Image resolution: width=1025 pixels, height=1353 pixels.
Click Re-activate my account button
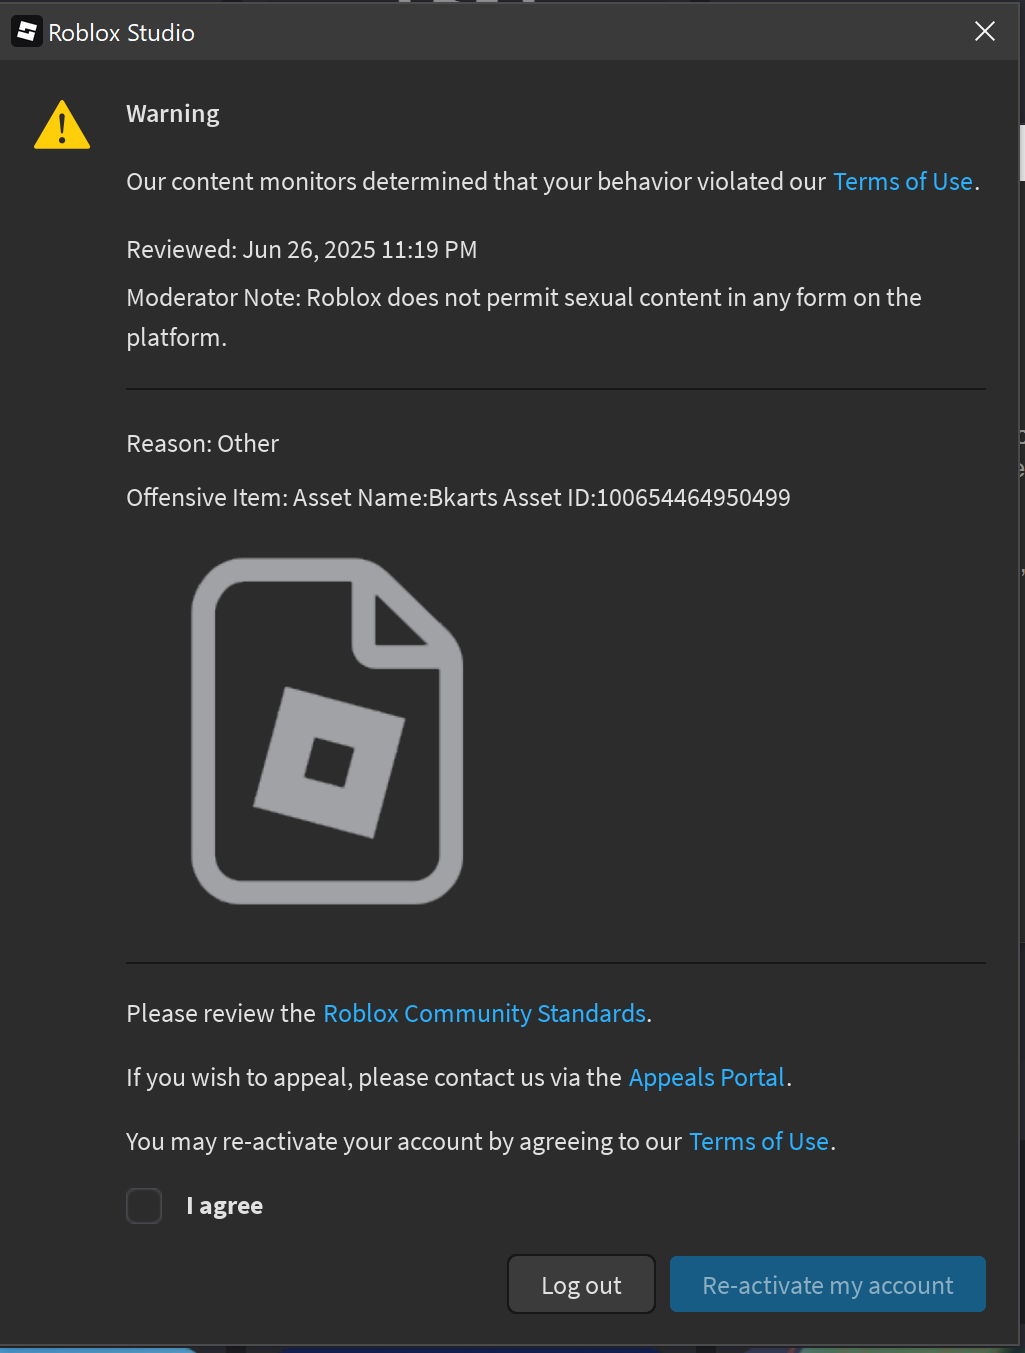pos(828,1285)
